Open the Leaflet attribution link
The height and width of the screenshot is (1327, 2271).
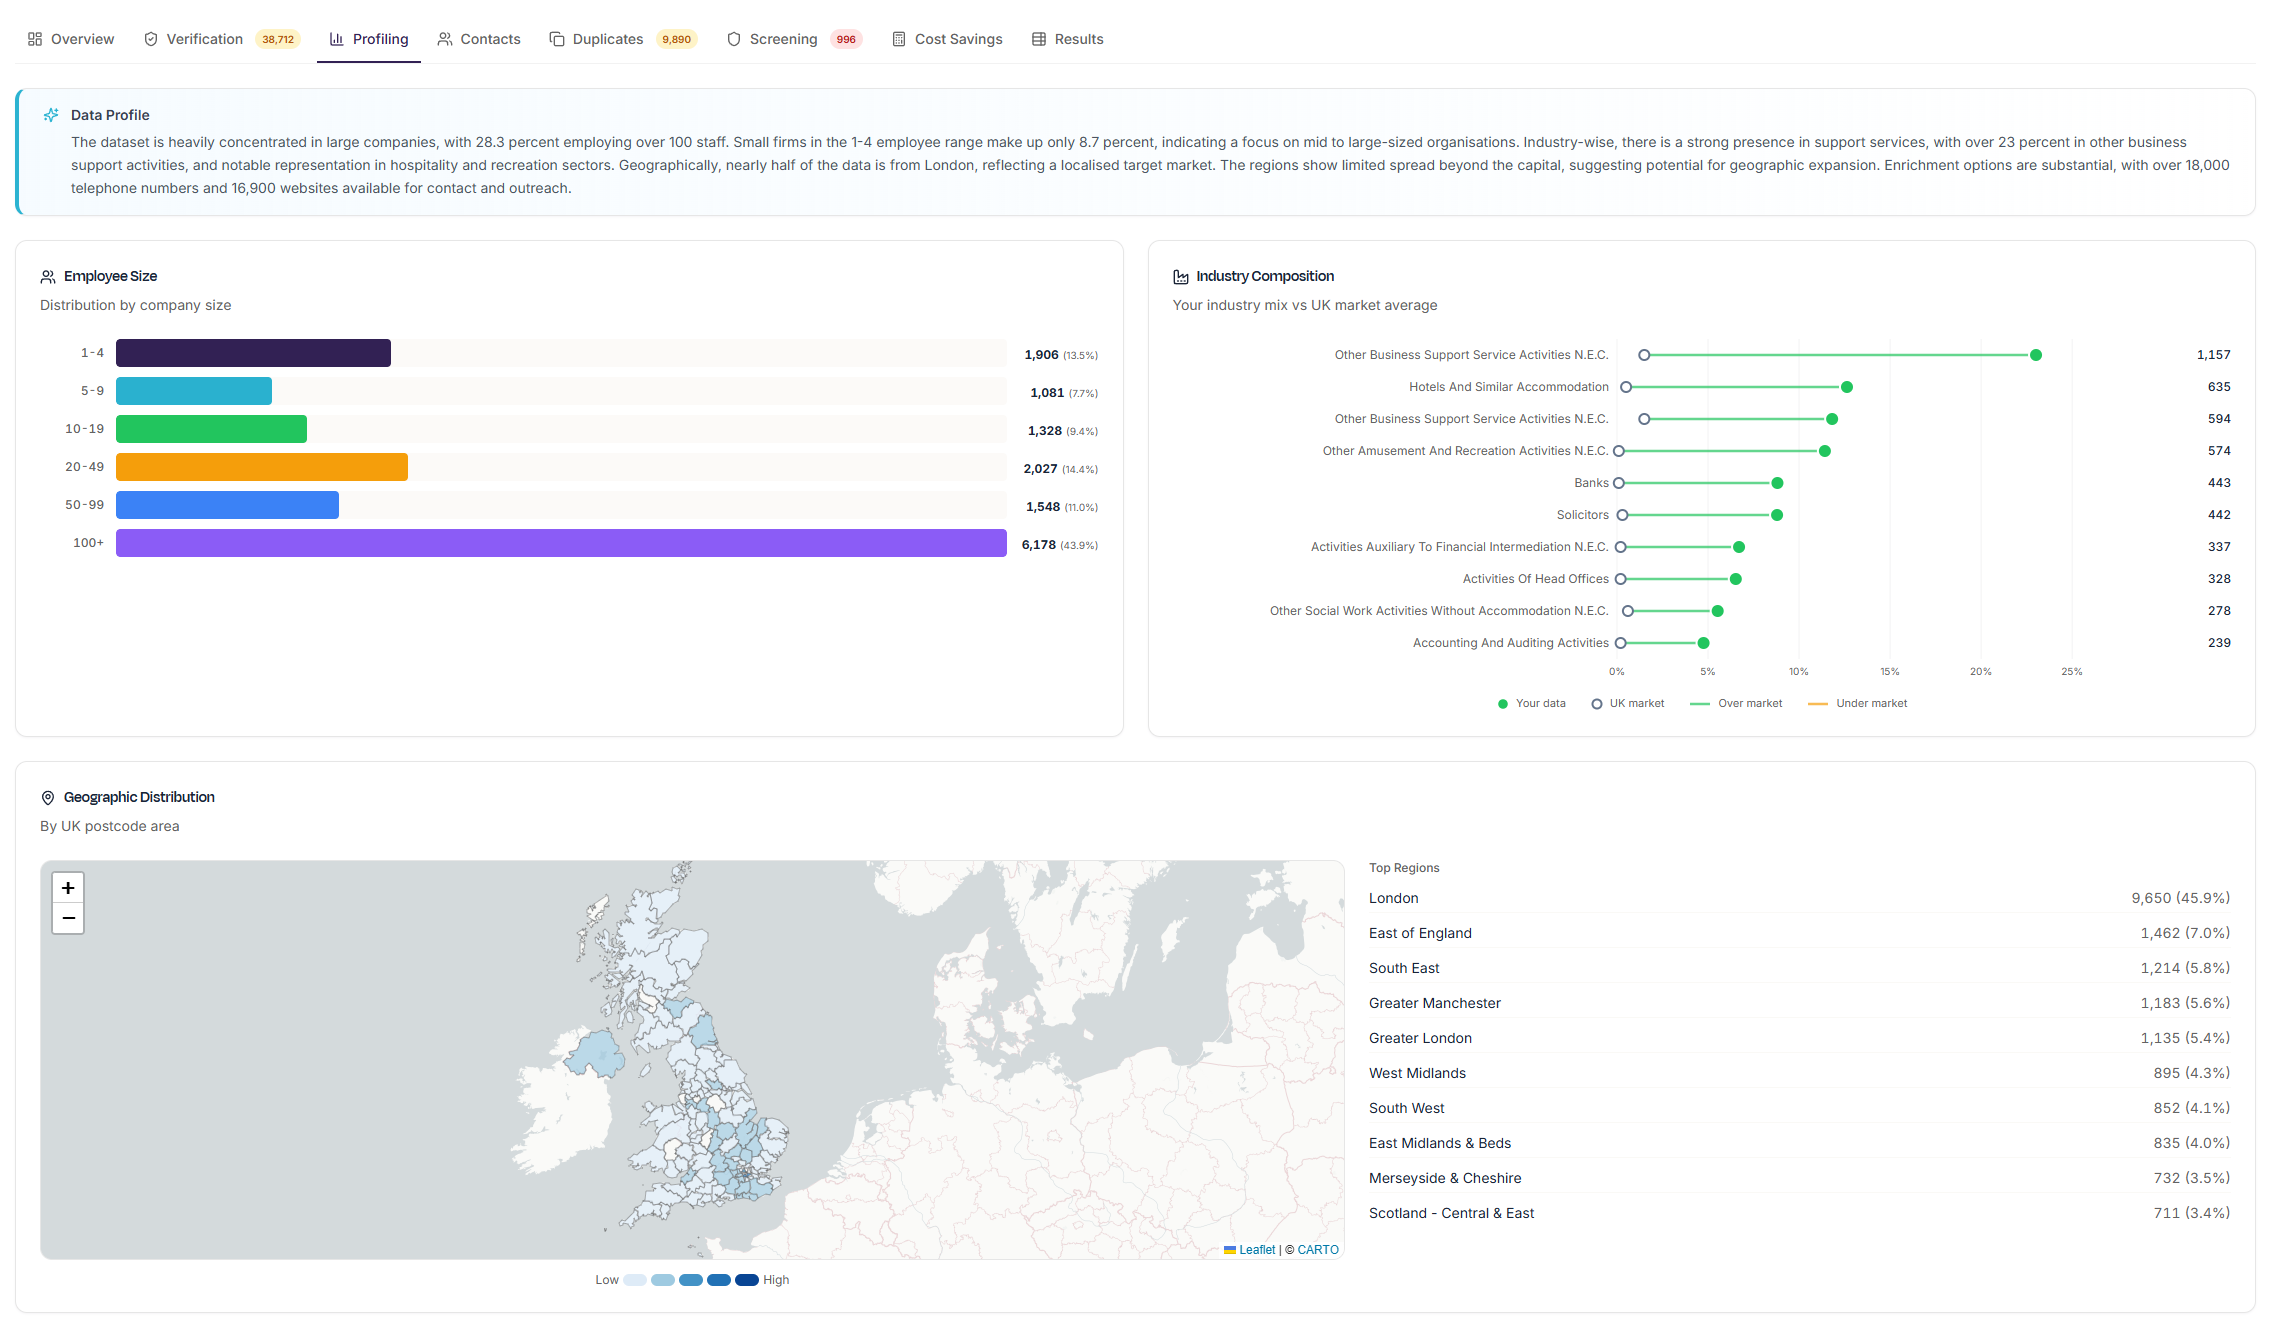(x=1256, y=1249)
